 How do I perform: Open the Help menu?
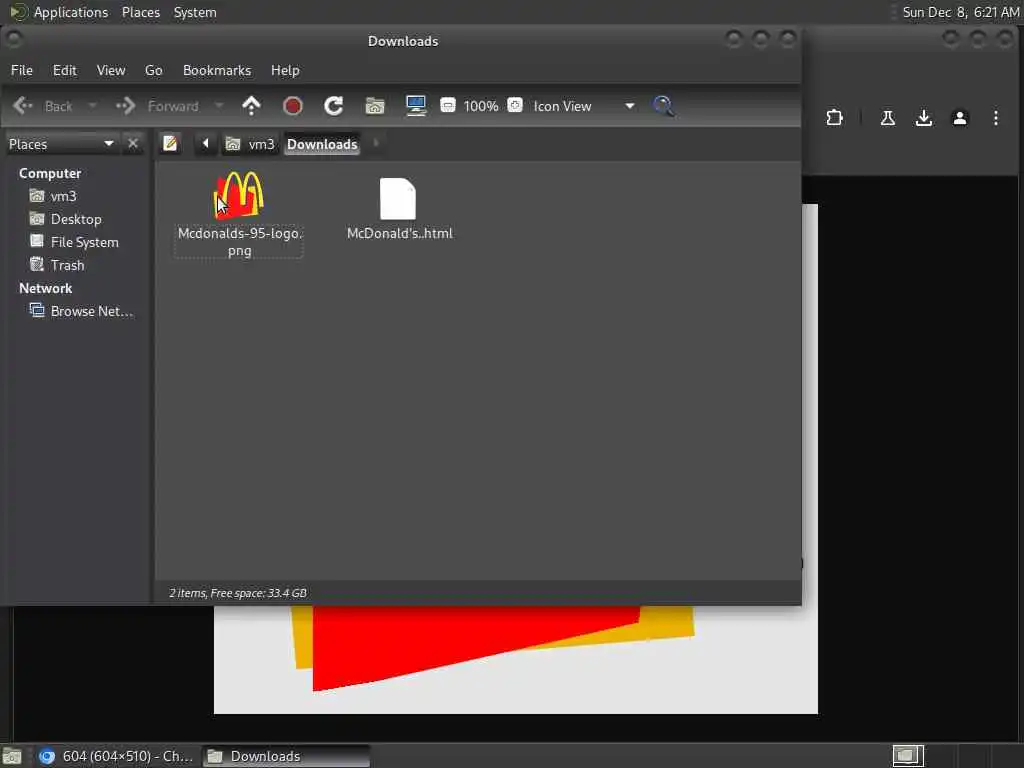click(x=285, y=70)
